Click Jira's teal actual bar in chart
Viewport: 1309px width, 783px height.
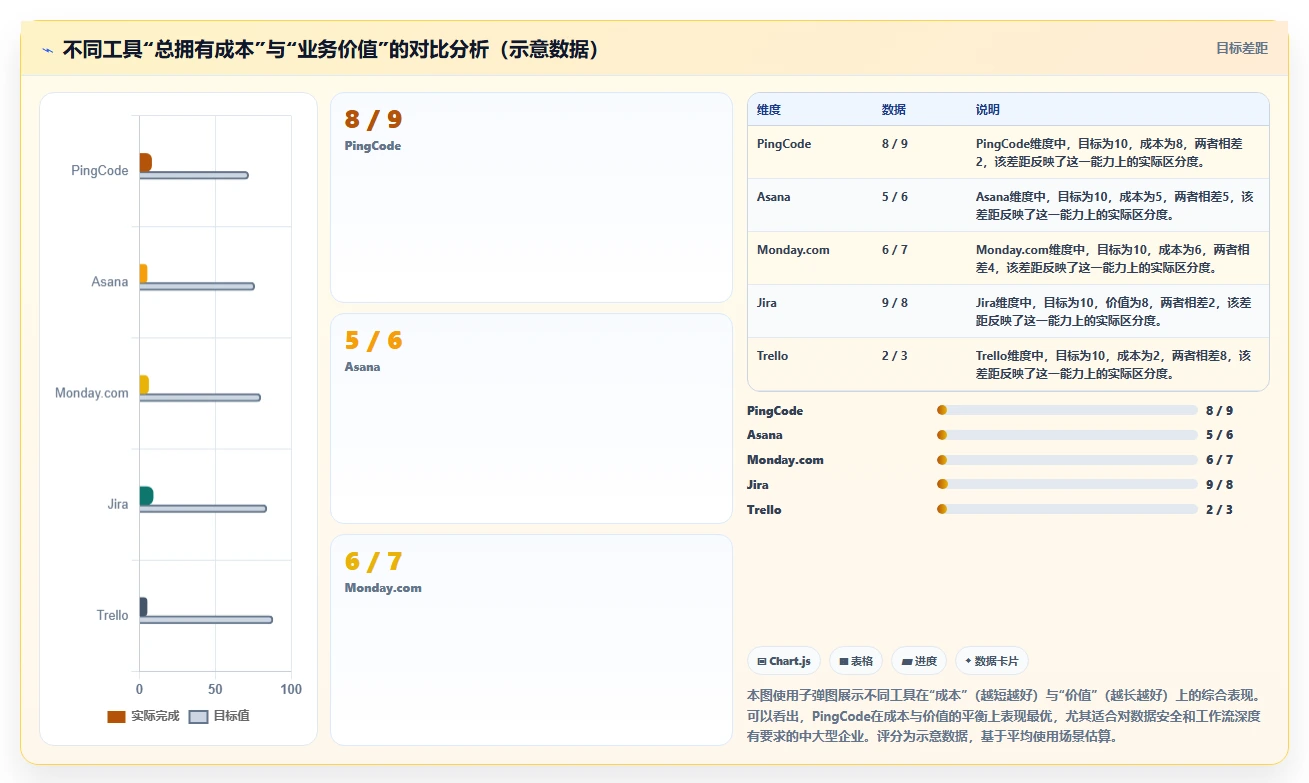pyautogui.click(x=146, y=495)
